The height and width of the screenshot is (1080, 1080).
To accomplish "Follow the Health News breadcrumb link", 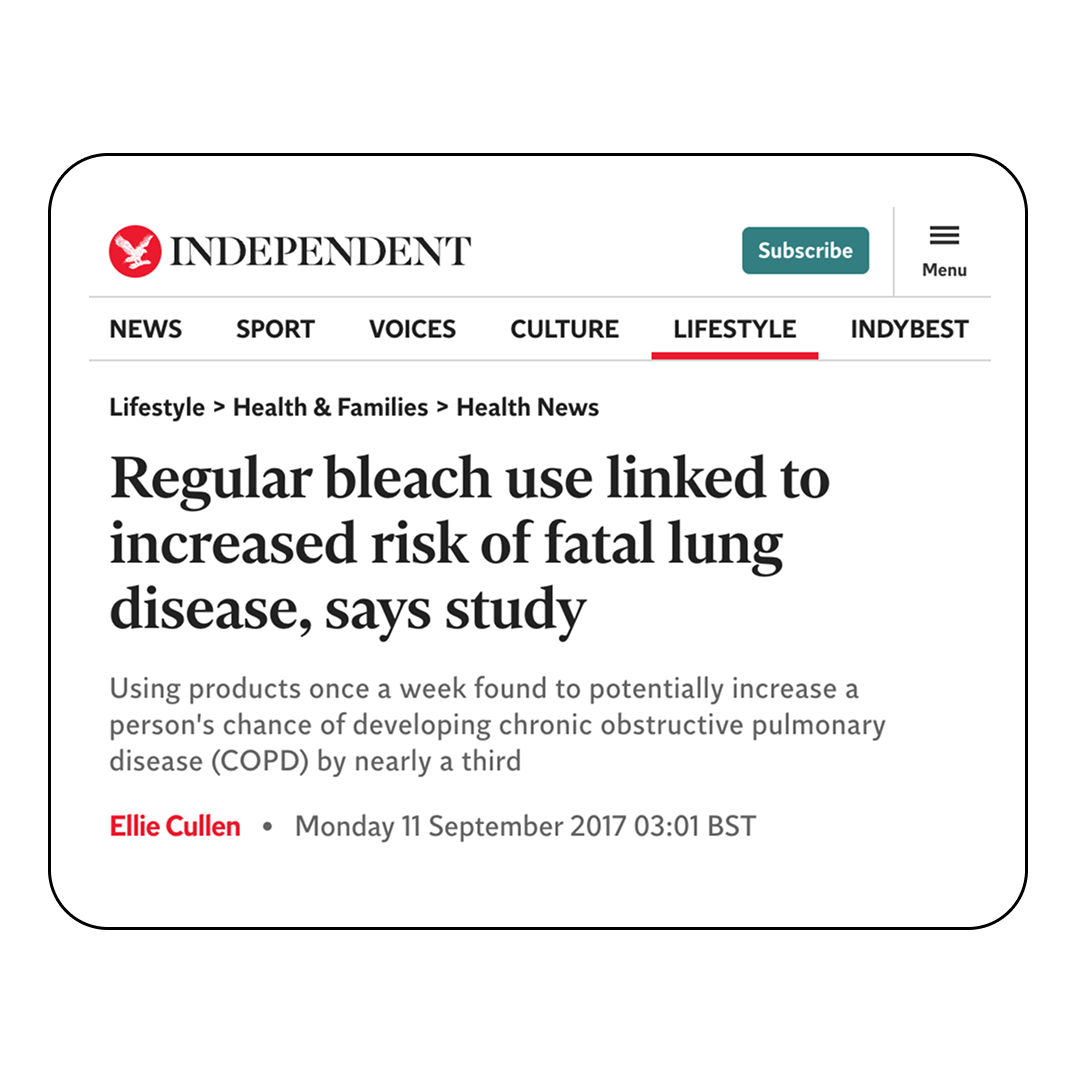I will coord(527,408).
